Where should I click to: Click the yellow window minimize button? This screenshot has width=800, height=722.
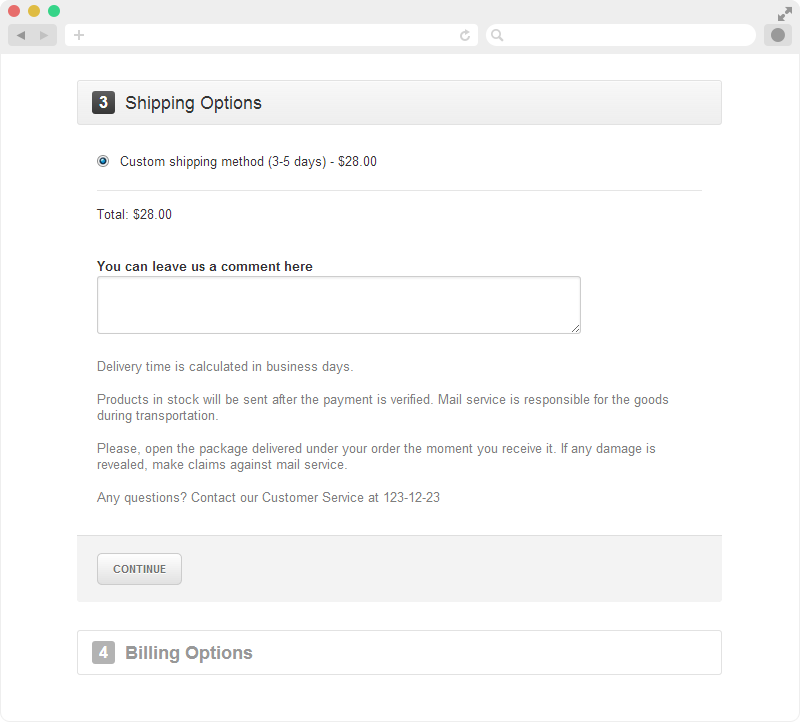coord(34,11)
